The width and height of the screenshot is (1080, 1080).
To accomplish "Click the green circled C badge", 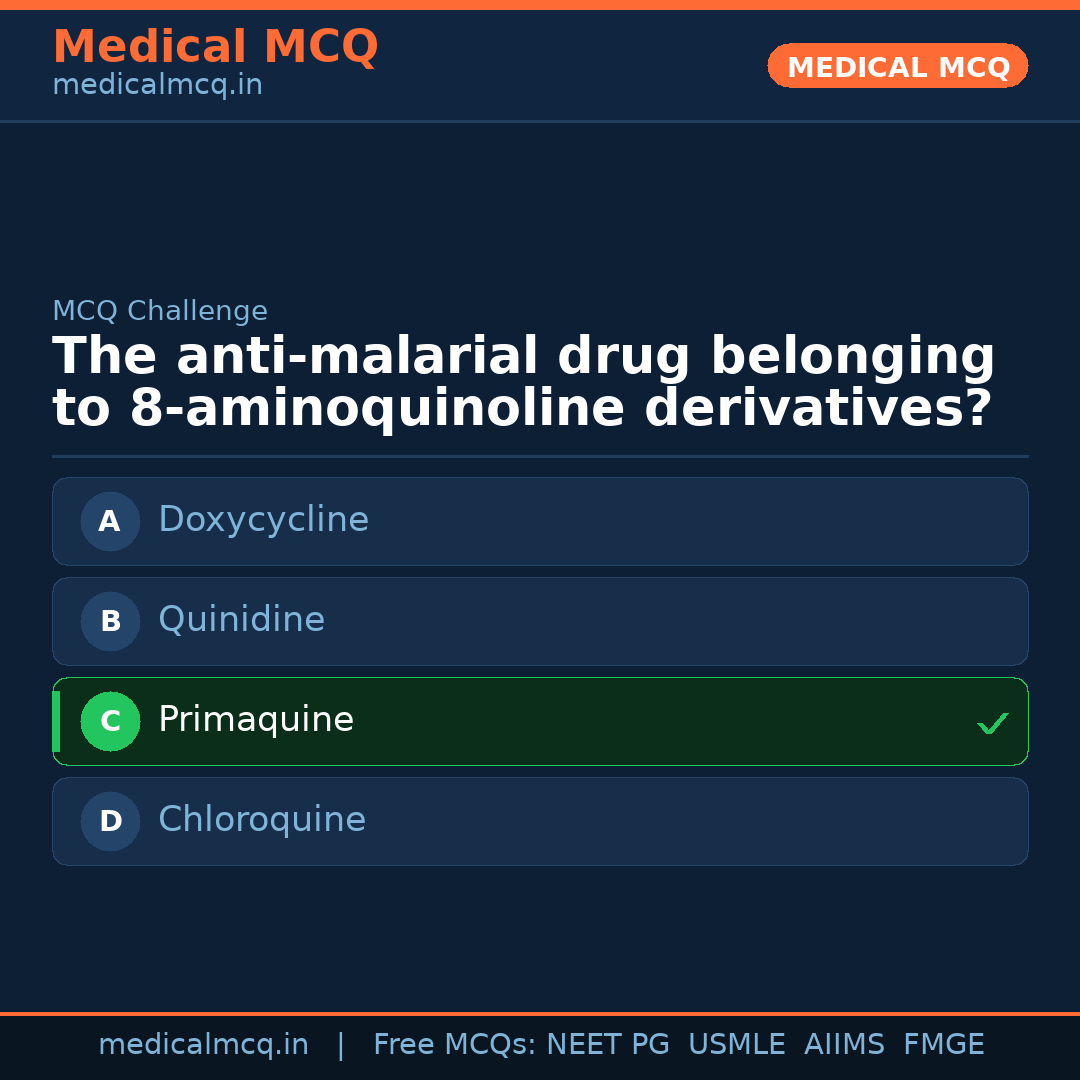I will (x=110, y=721).
